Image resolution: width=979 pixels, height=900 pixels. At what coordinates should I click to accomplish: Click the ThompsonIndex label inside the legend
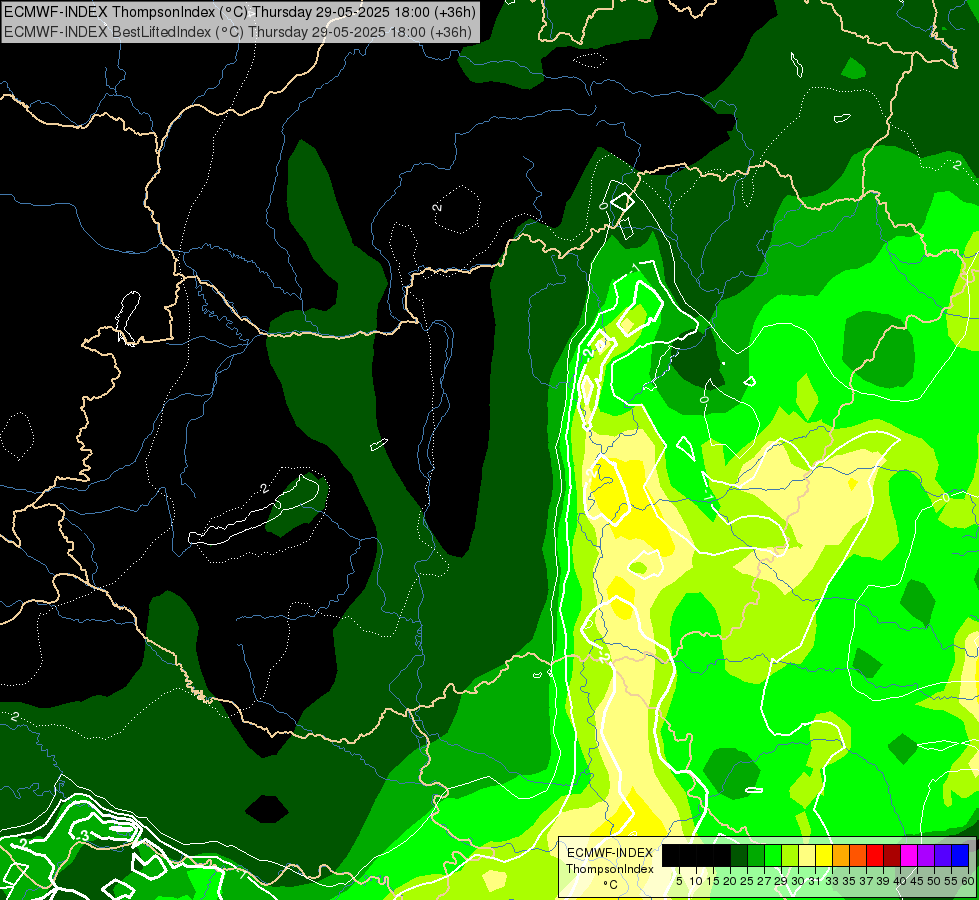point(609,869)
